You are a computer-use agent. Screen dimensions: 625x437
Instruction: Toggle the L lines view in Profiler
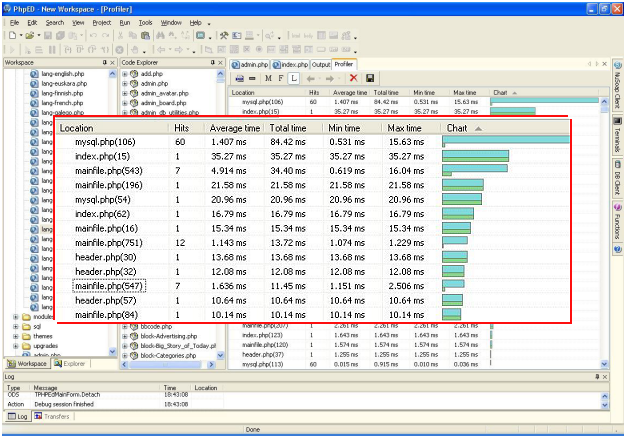point(294,78)
